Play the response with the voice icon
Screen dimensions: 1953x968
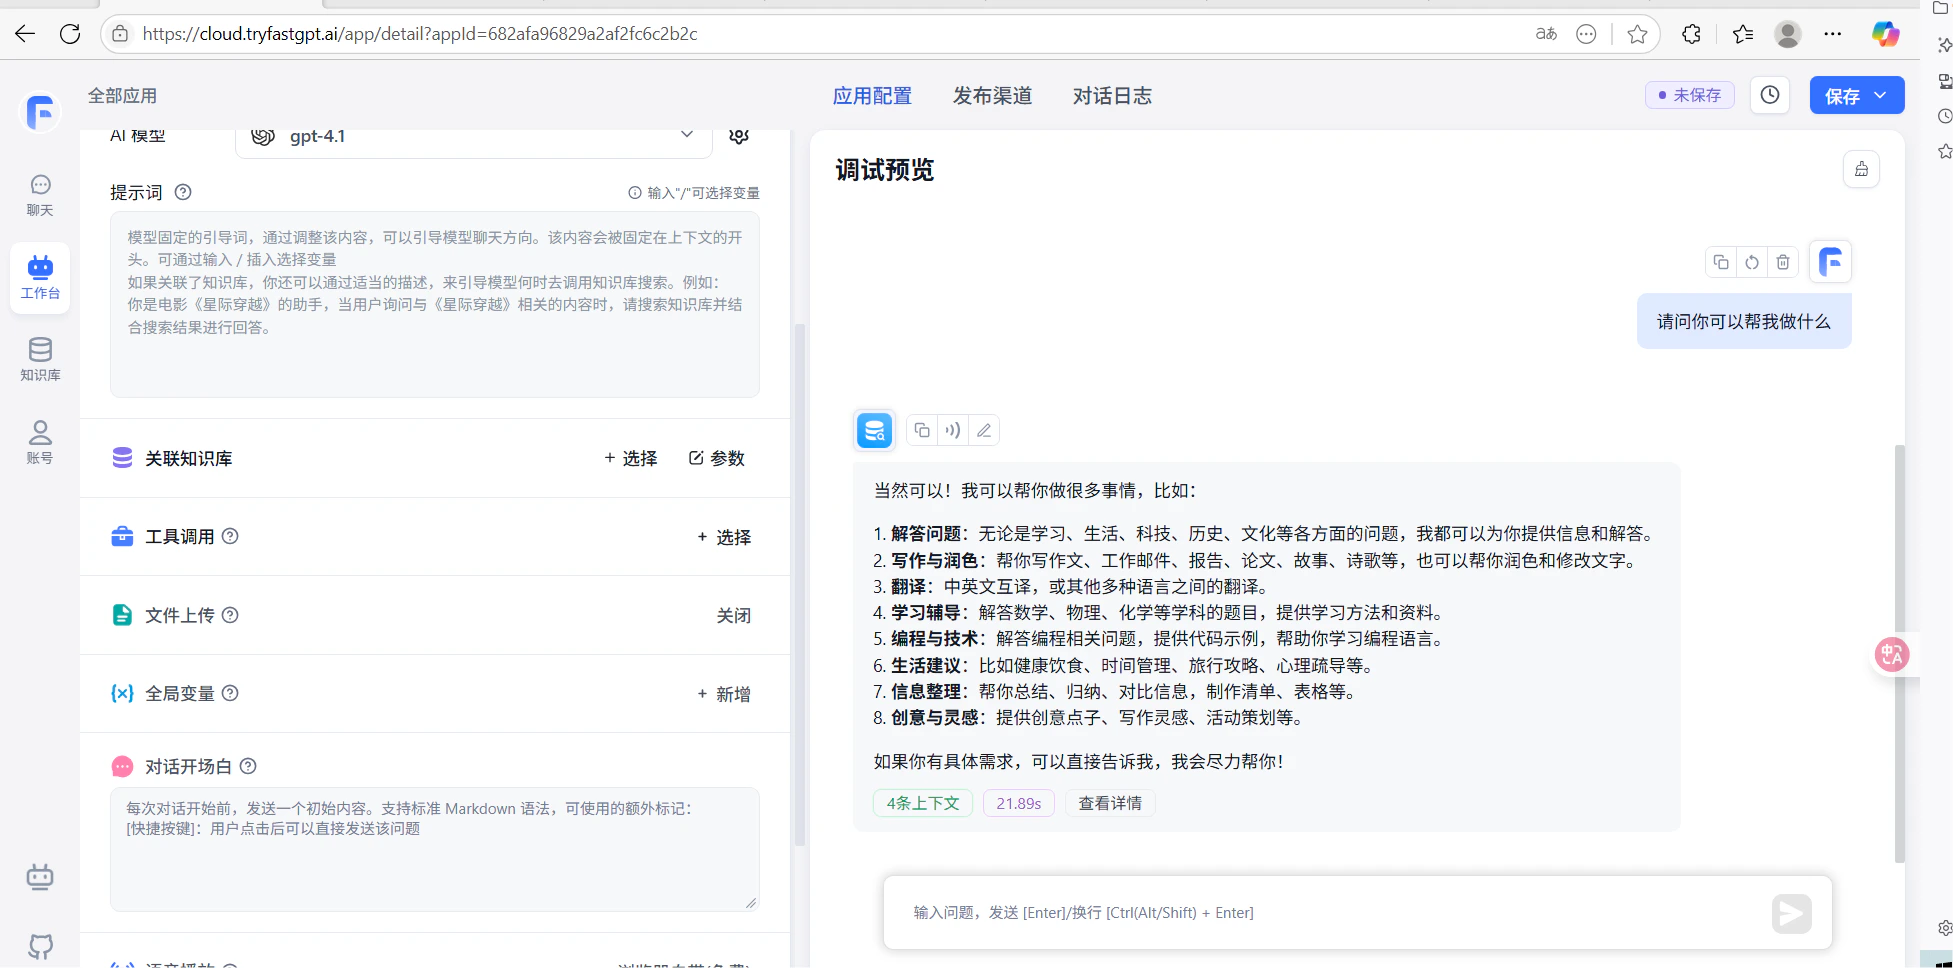(x=952, y=430)
